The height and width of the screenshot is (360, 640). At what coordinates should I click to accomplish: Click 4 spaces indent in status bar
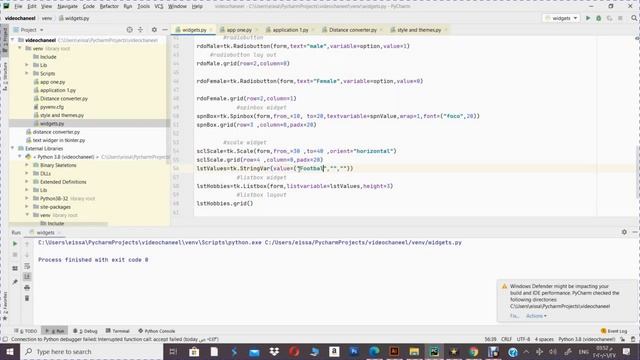(544, 339)
